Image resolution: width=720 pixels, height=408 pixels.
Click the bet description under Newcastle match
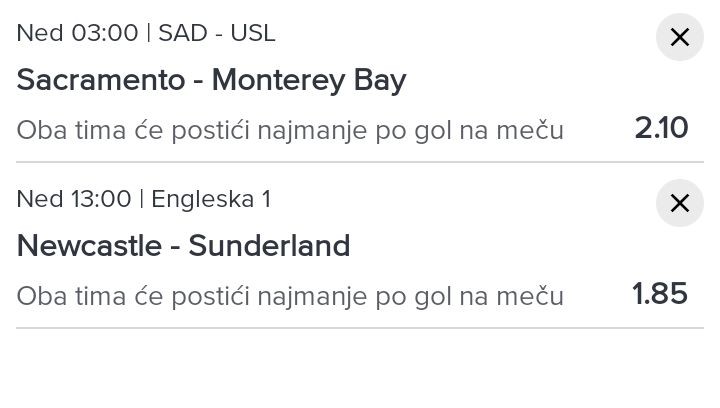290,296
